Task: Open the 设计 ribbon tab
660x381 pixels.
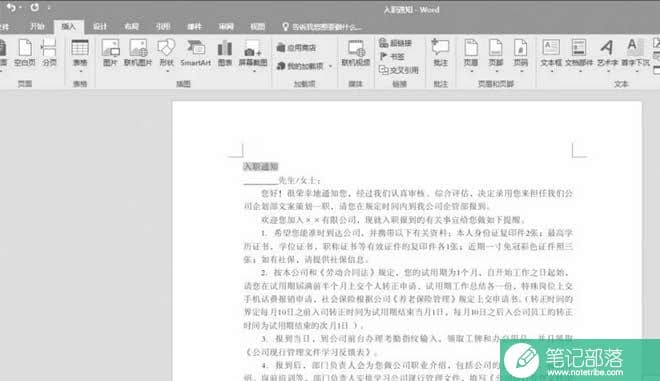Action: (100, 27)
